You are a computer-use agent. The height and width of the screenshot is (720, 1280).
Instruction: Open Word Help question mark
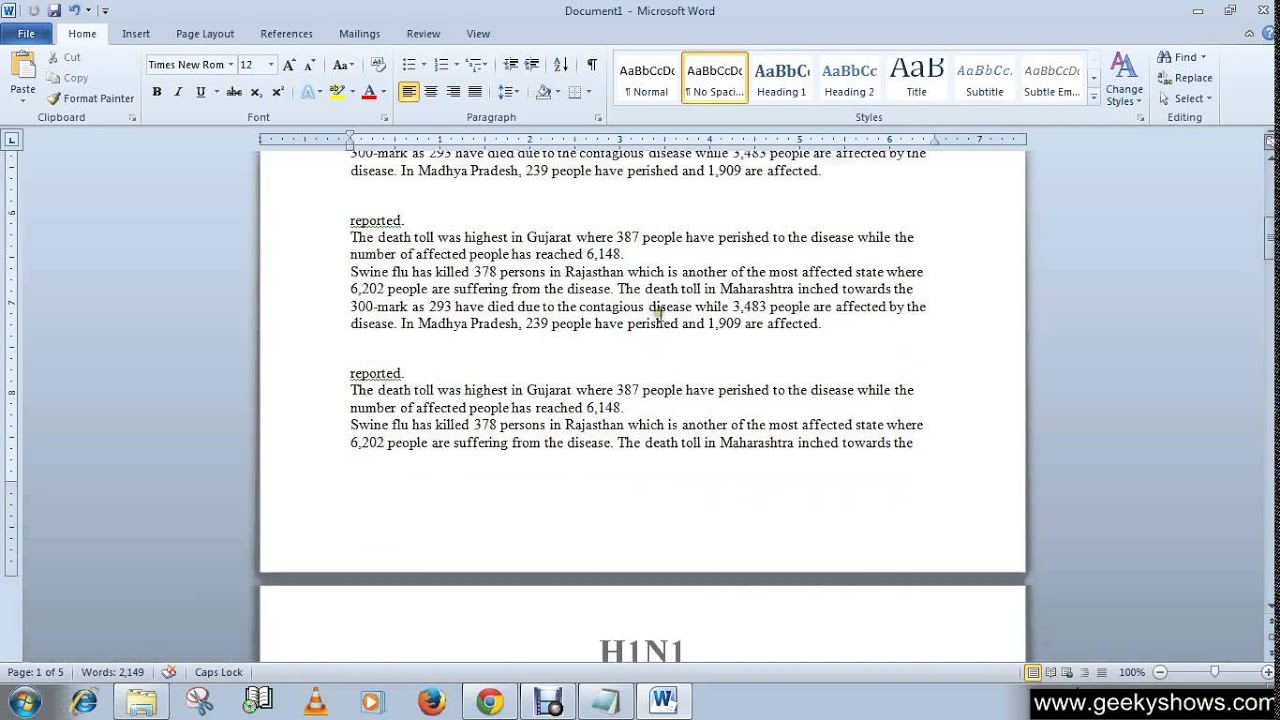[1270, 34]
